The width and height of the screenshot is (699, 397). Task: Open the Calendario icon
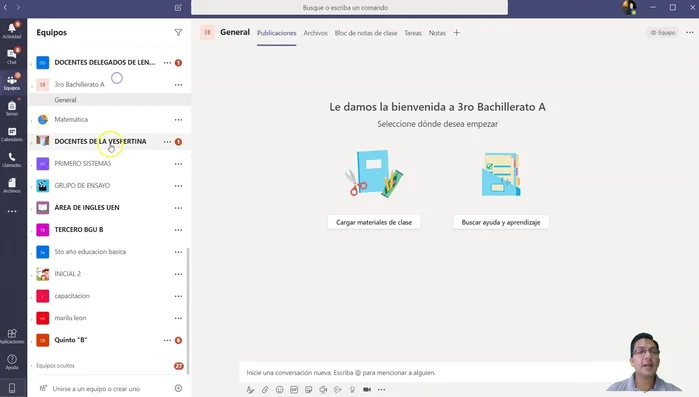(x=12, y=134)
